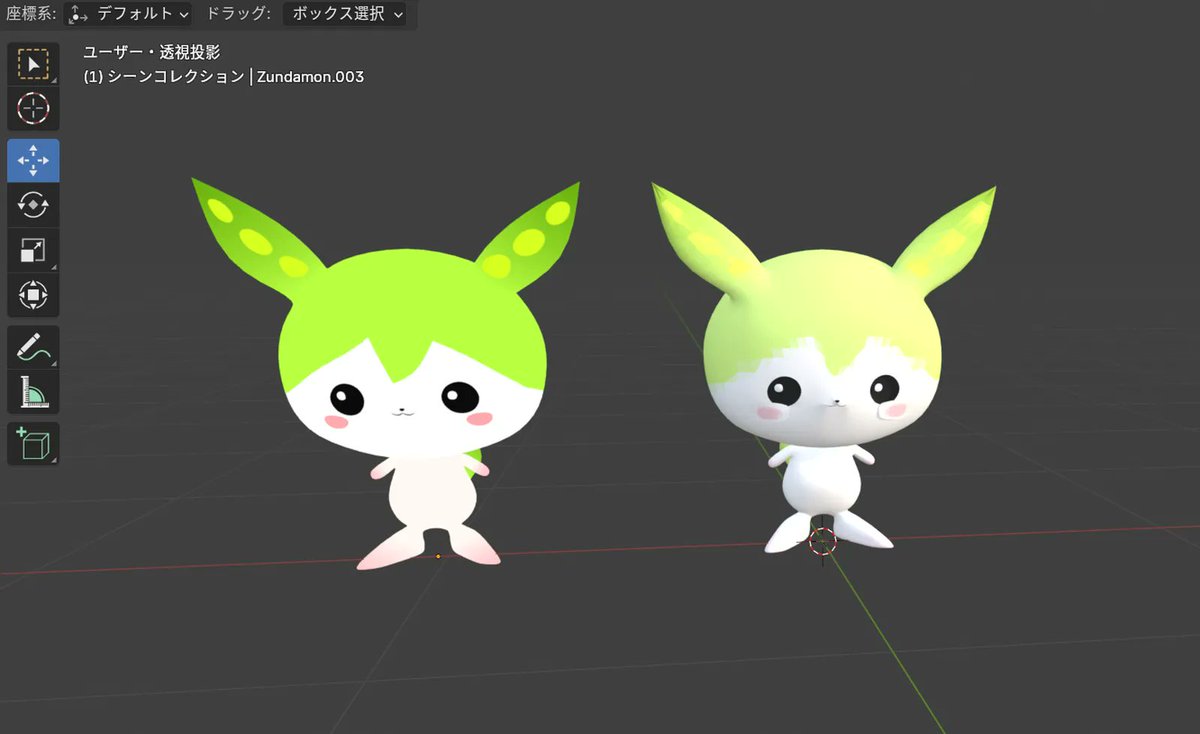Activate the Annotate pencil tool

pyautogui.click(x=33, y=348)
